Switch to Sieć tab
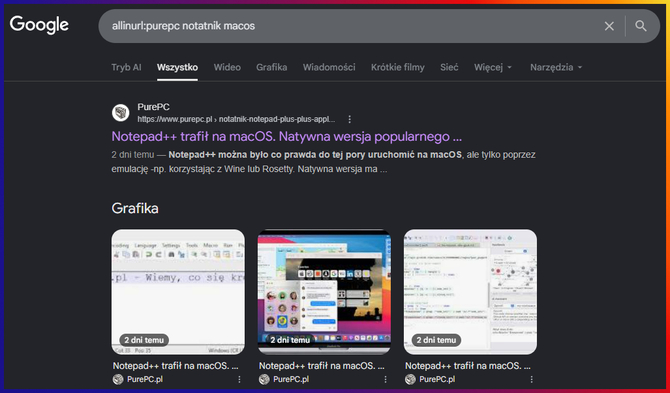This screenshot has width=670, height=393. [x=449, y=67]
